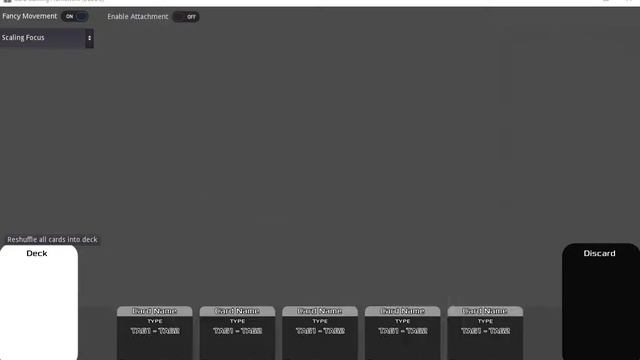Screen dimensions: 640x360
Task: Click the Enable Attachment label
Action: point(138,17)
